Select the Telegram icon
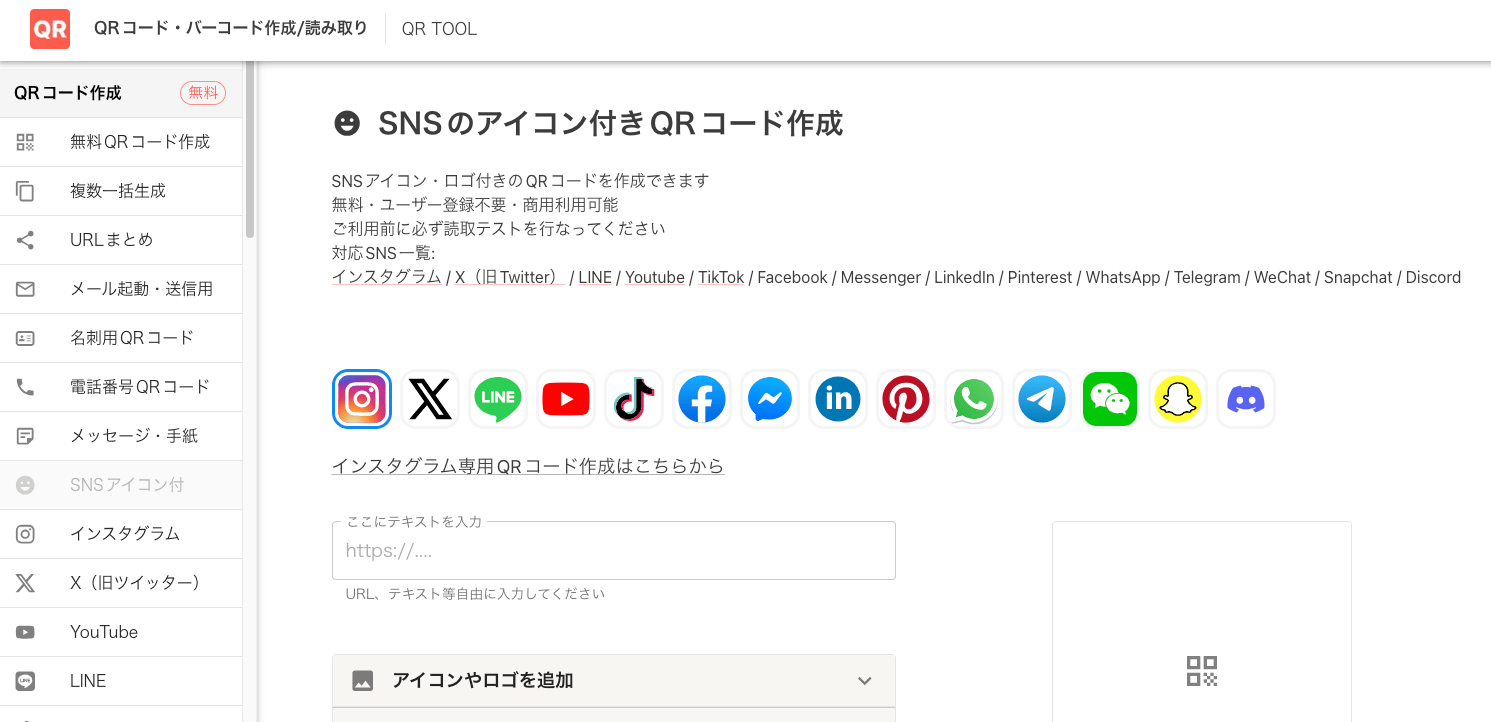1491x722 pixels. click(1041, 398)
